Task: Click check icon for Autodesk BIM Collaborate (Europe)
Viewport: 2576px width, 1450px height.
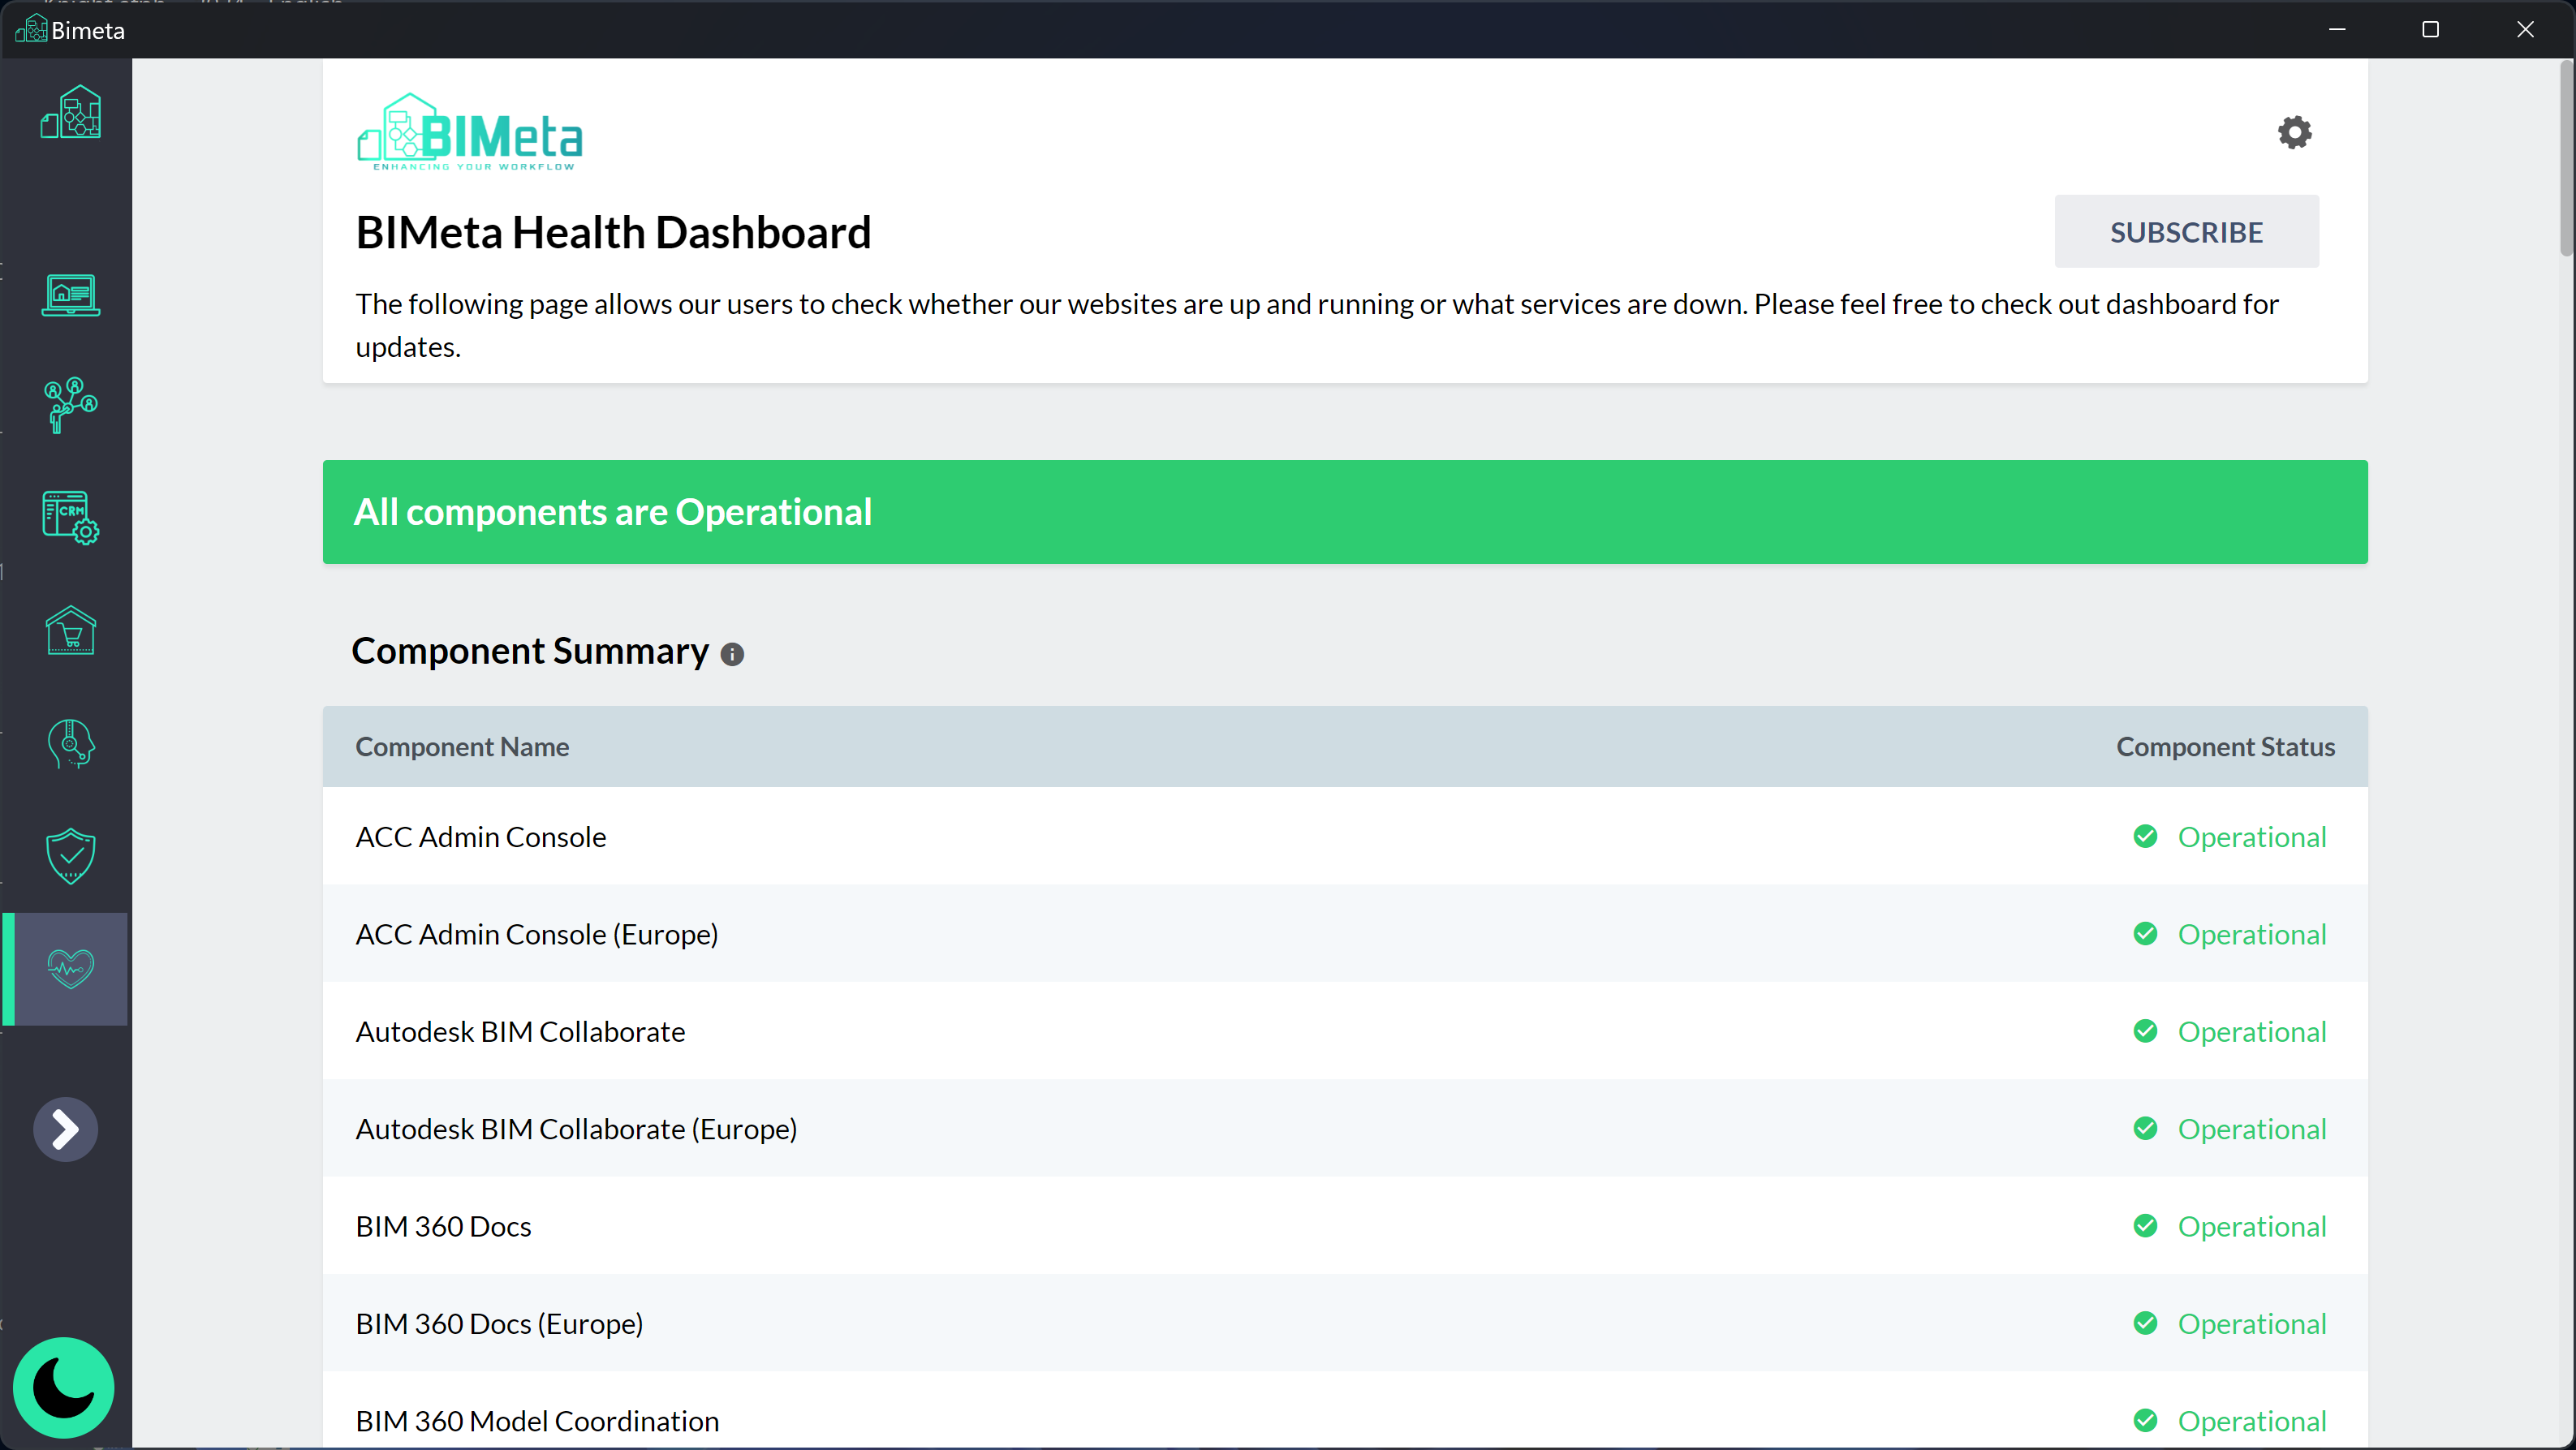Action: click(x=2145, y=1128)
